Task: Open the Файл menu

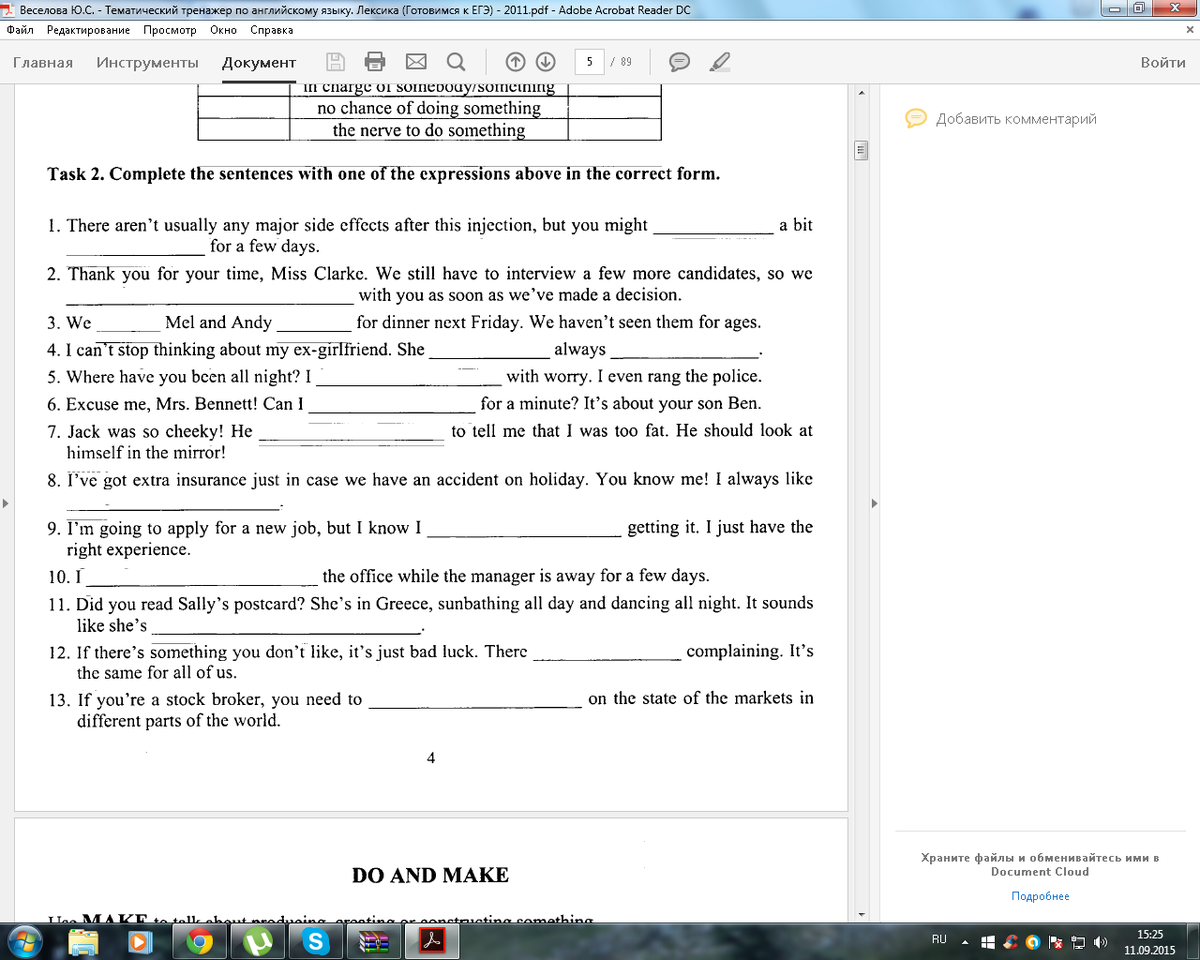Action: [20, 30]
